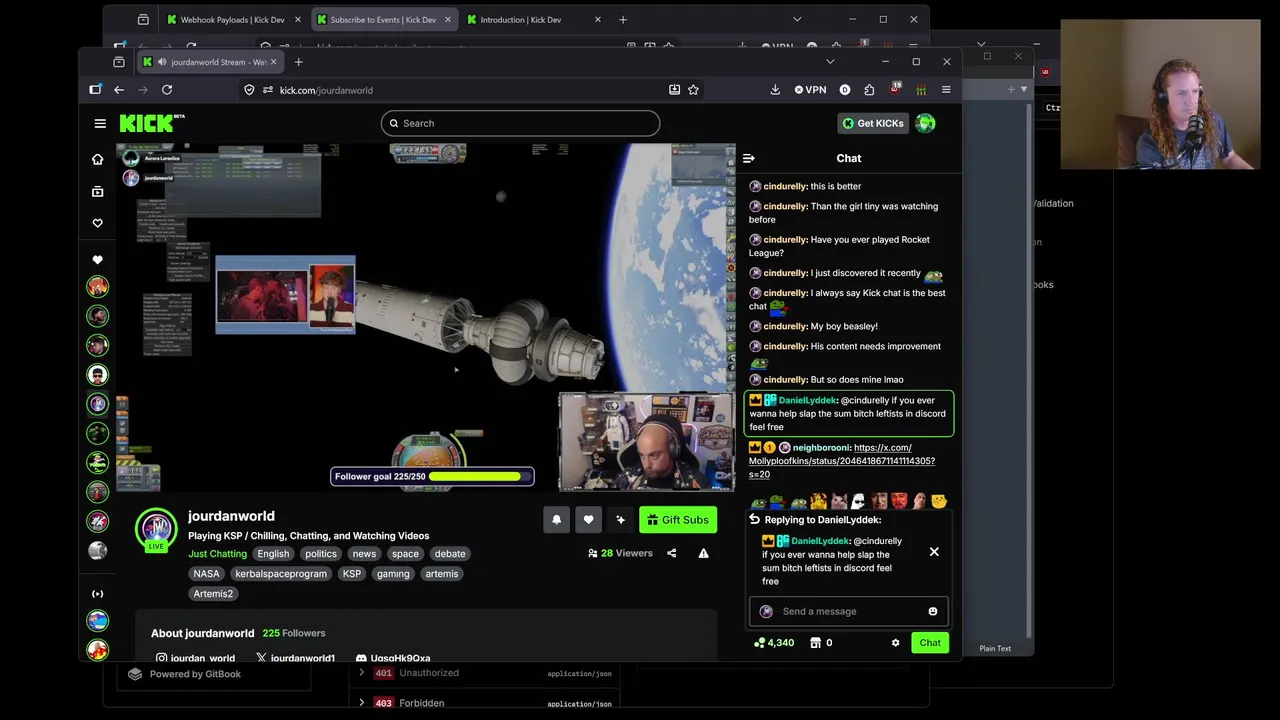The width and height of the screenshot is (1280, 720).
Task: Click the news tag
Action: (364, 554)
